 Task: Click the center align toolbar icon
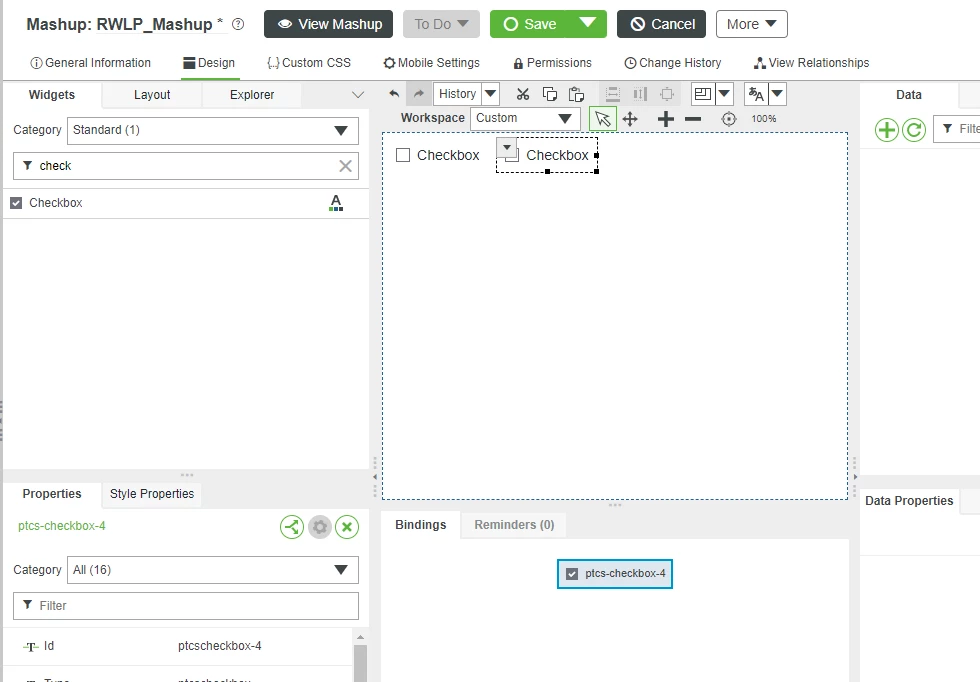coord(667,94)
